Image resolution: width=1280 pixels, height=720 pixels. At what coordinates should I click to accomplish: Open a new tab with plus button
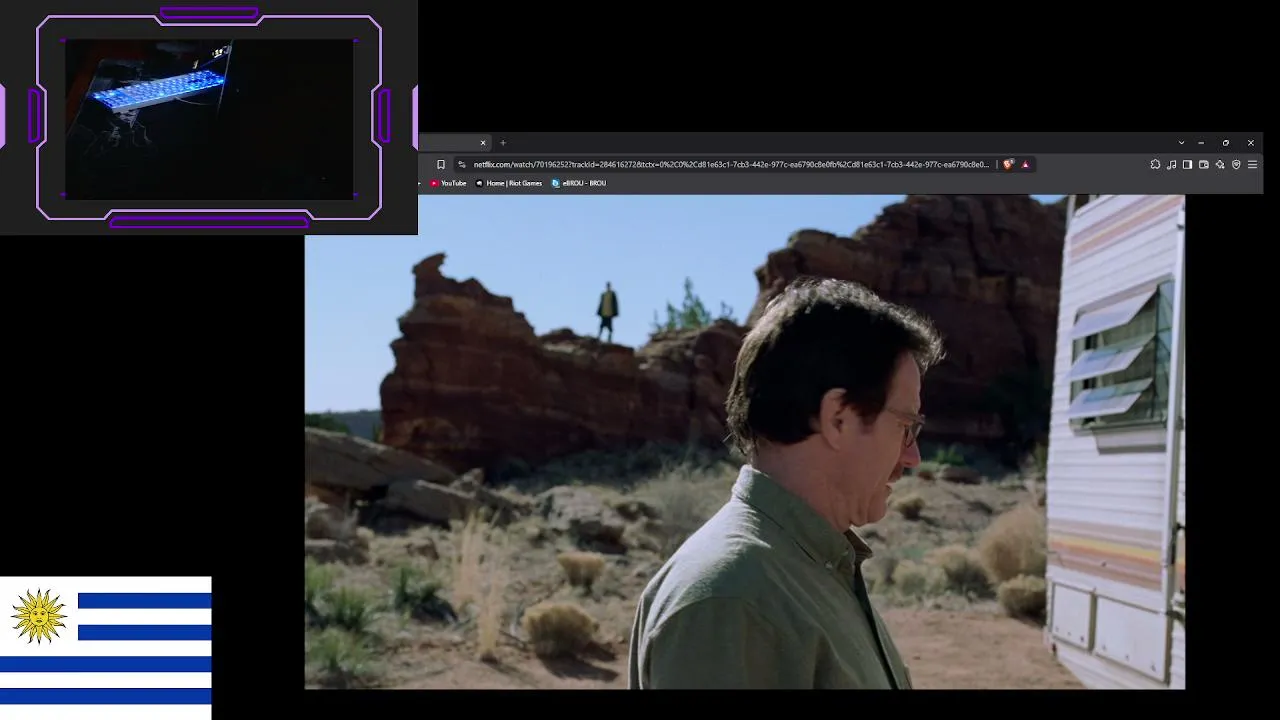pyautogui.click(x=503, y=143)
